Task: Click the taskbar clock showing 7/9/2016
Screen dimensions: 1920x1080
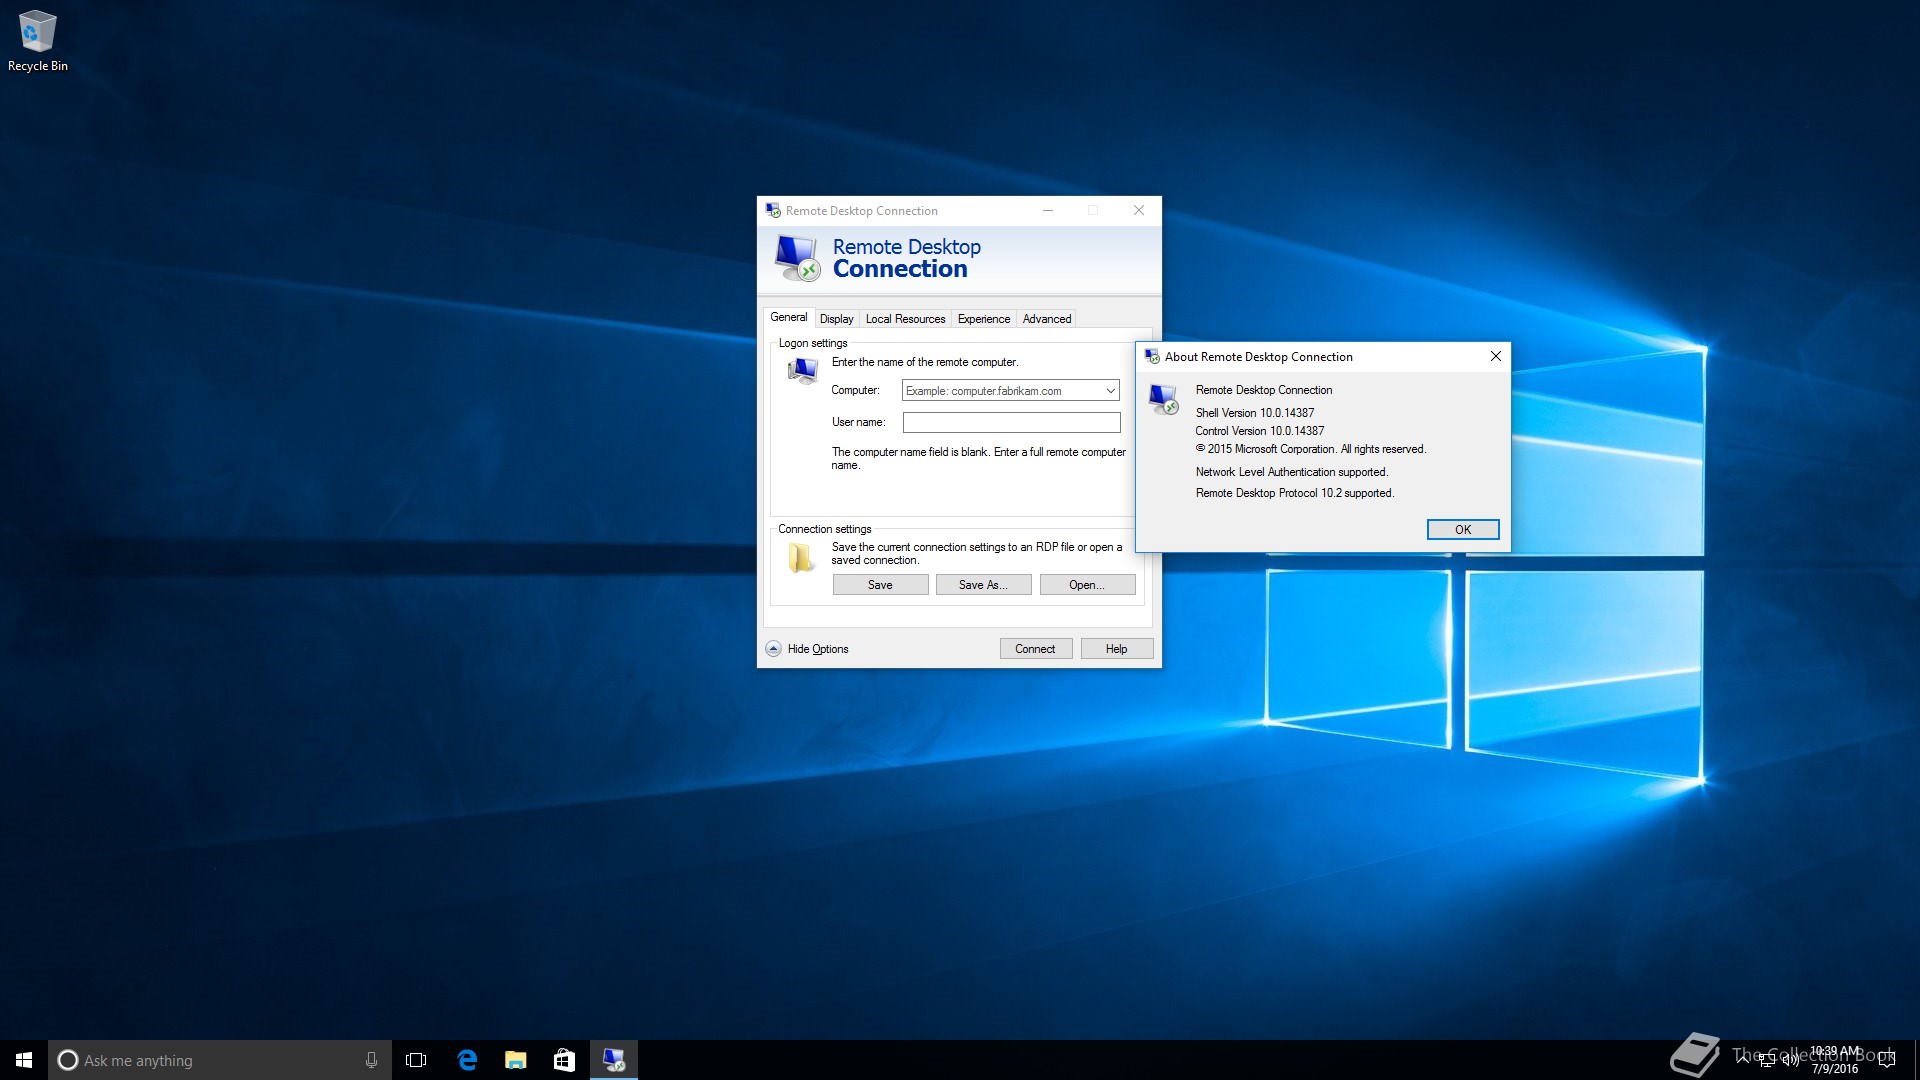Action: click(x=1834, y=1060)
